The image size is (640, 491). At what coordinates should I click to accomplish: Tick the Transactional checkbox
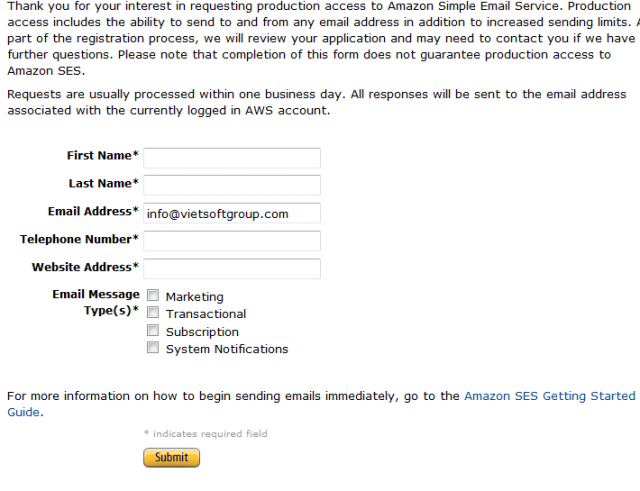pos(154,313)
